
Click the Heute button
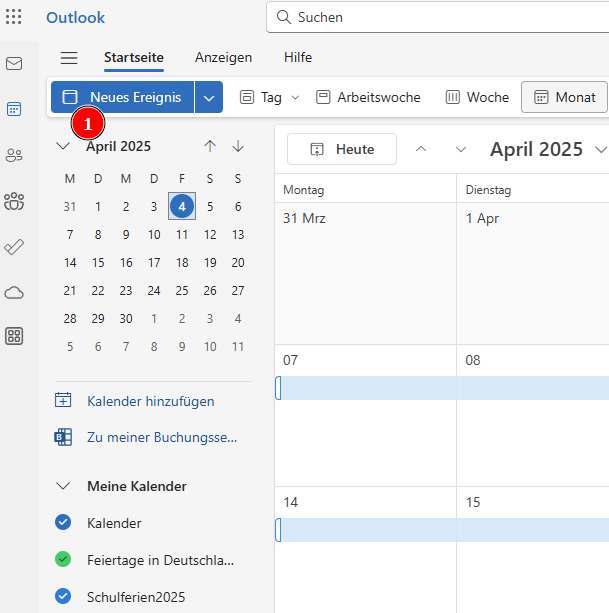[342, 149]
